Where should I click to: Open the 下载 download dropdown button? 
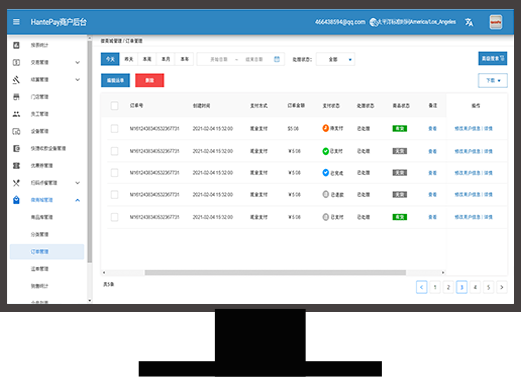click(493, 80)
